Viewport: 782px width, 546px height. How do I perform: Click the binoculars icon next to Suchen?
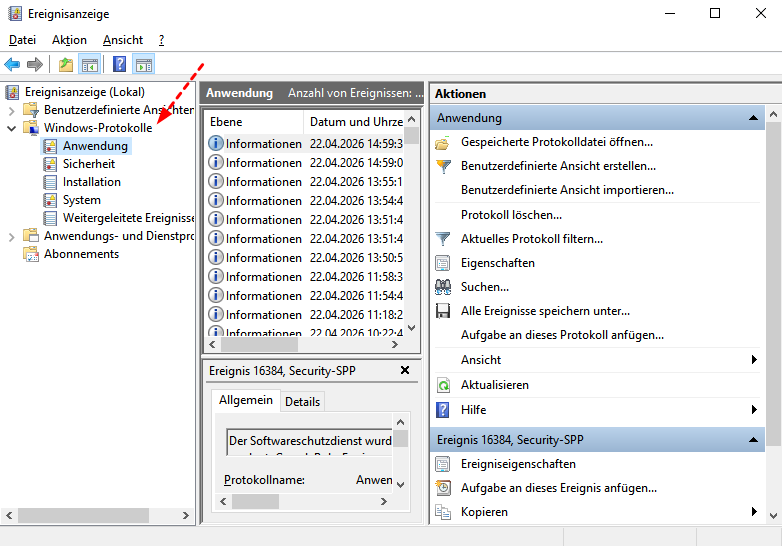[x=443, y=287]
